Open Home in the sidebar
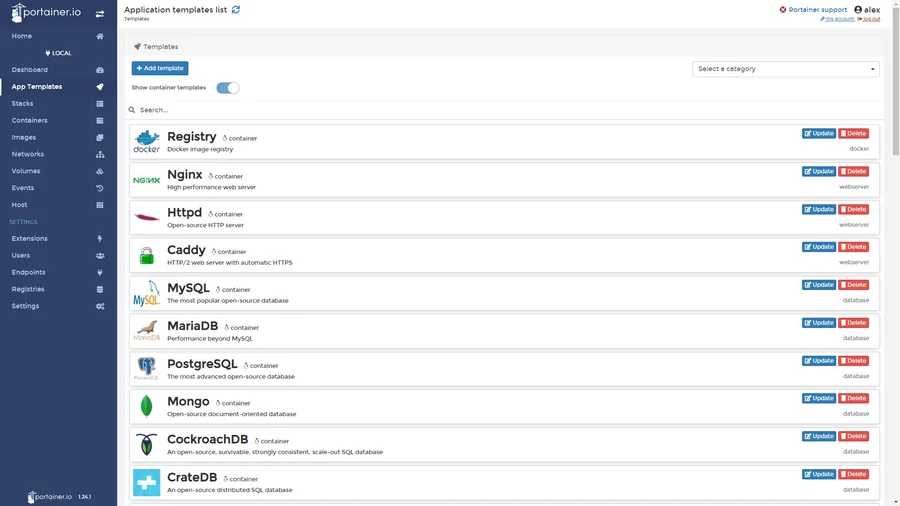The height and width of the screenshot is (506, 900). coord(22,36)
